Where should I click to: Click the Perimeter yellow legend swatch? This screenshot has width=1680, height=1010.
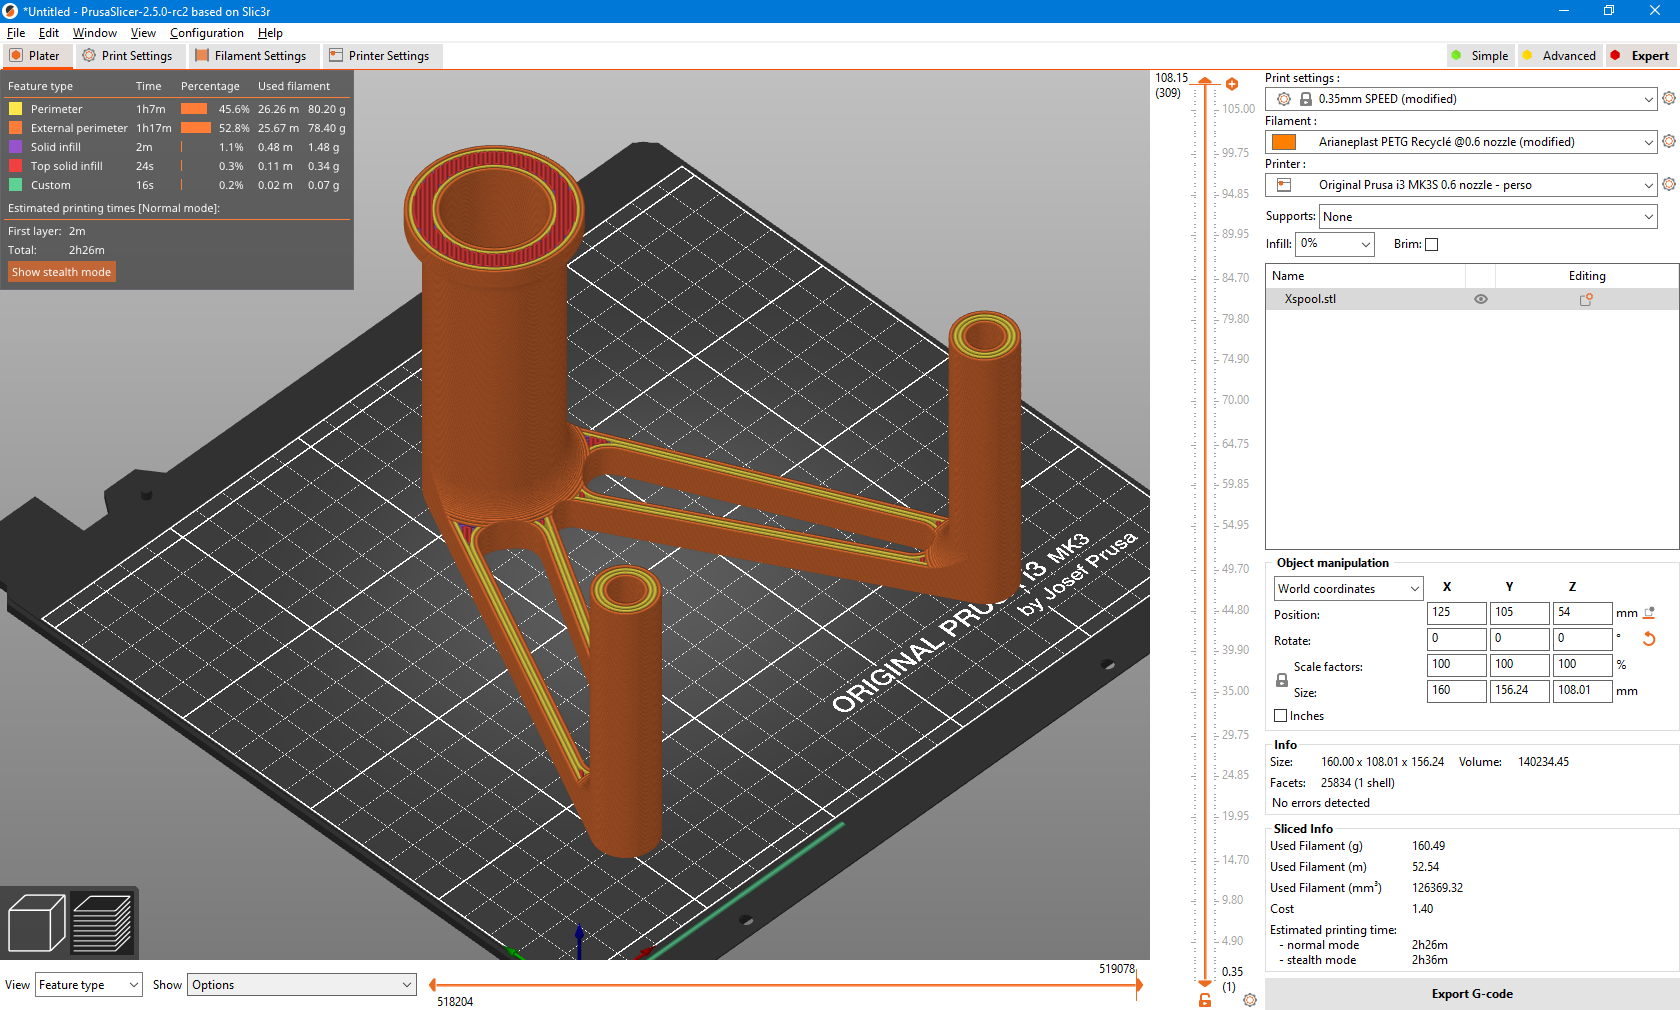[16, 109]
